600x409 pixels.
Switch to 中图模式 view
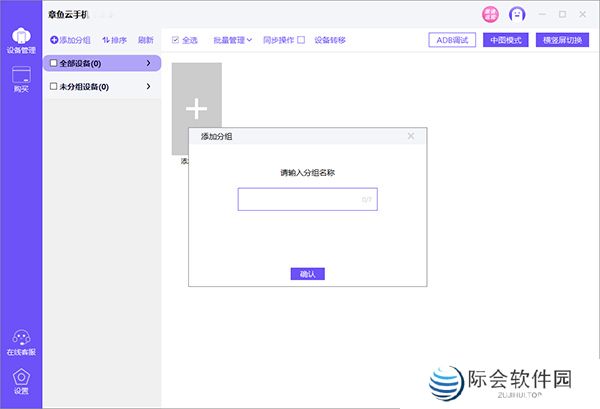[x=505, y=40]
